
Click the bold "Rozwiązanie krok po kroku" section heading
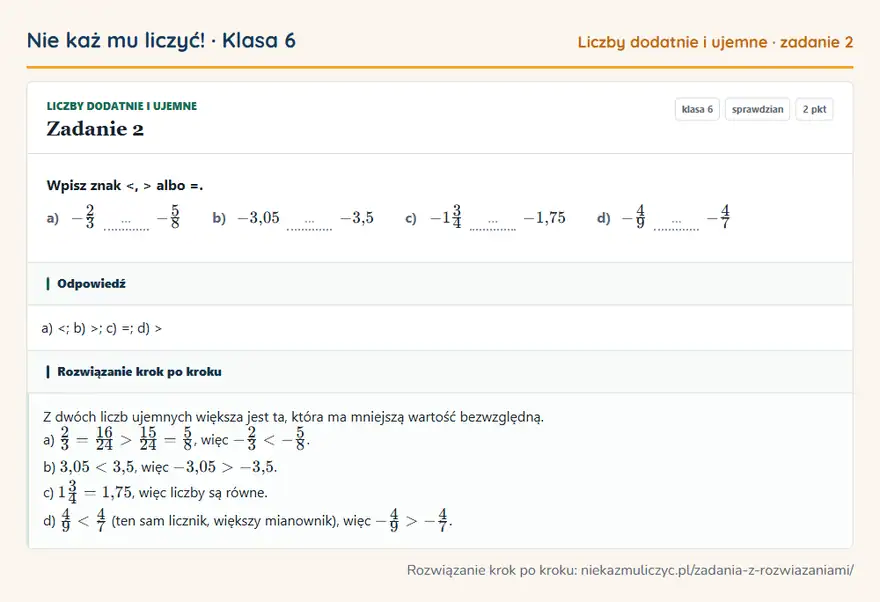click(139, 371)
